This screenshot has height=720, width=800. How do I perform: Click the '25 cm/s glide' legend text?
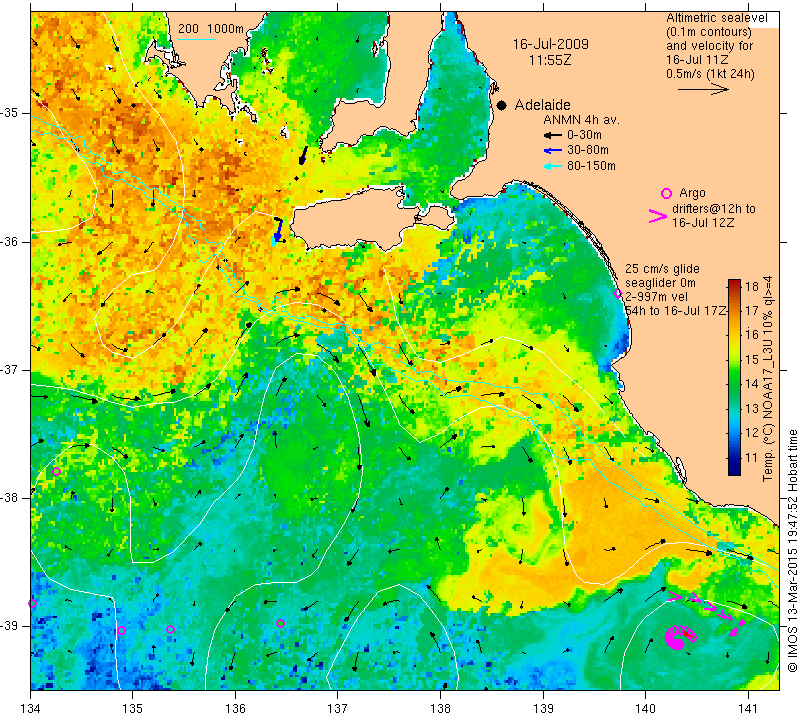pyautogui.click(x=662, y=269)
